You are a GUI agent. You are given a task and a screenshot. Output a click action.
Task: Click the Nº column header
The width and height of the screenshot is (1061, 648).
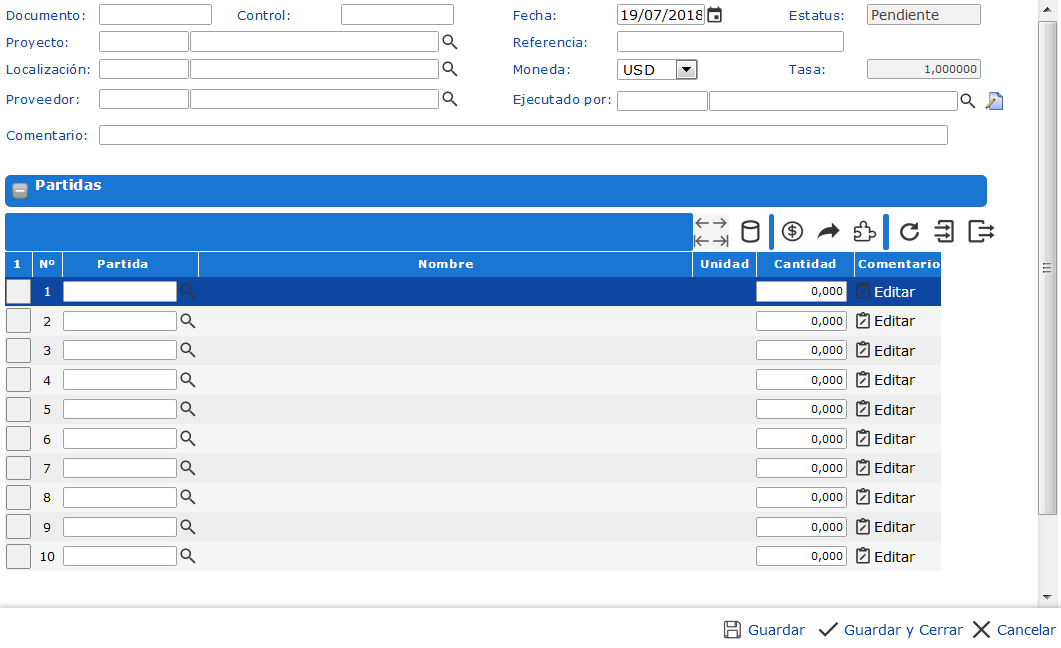pos(47,264)
